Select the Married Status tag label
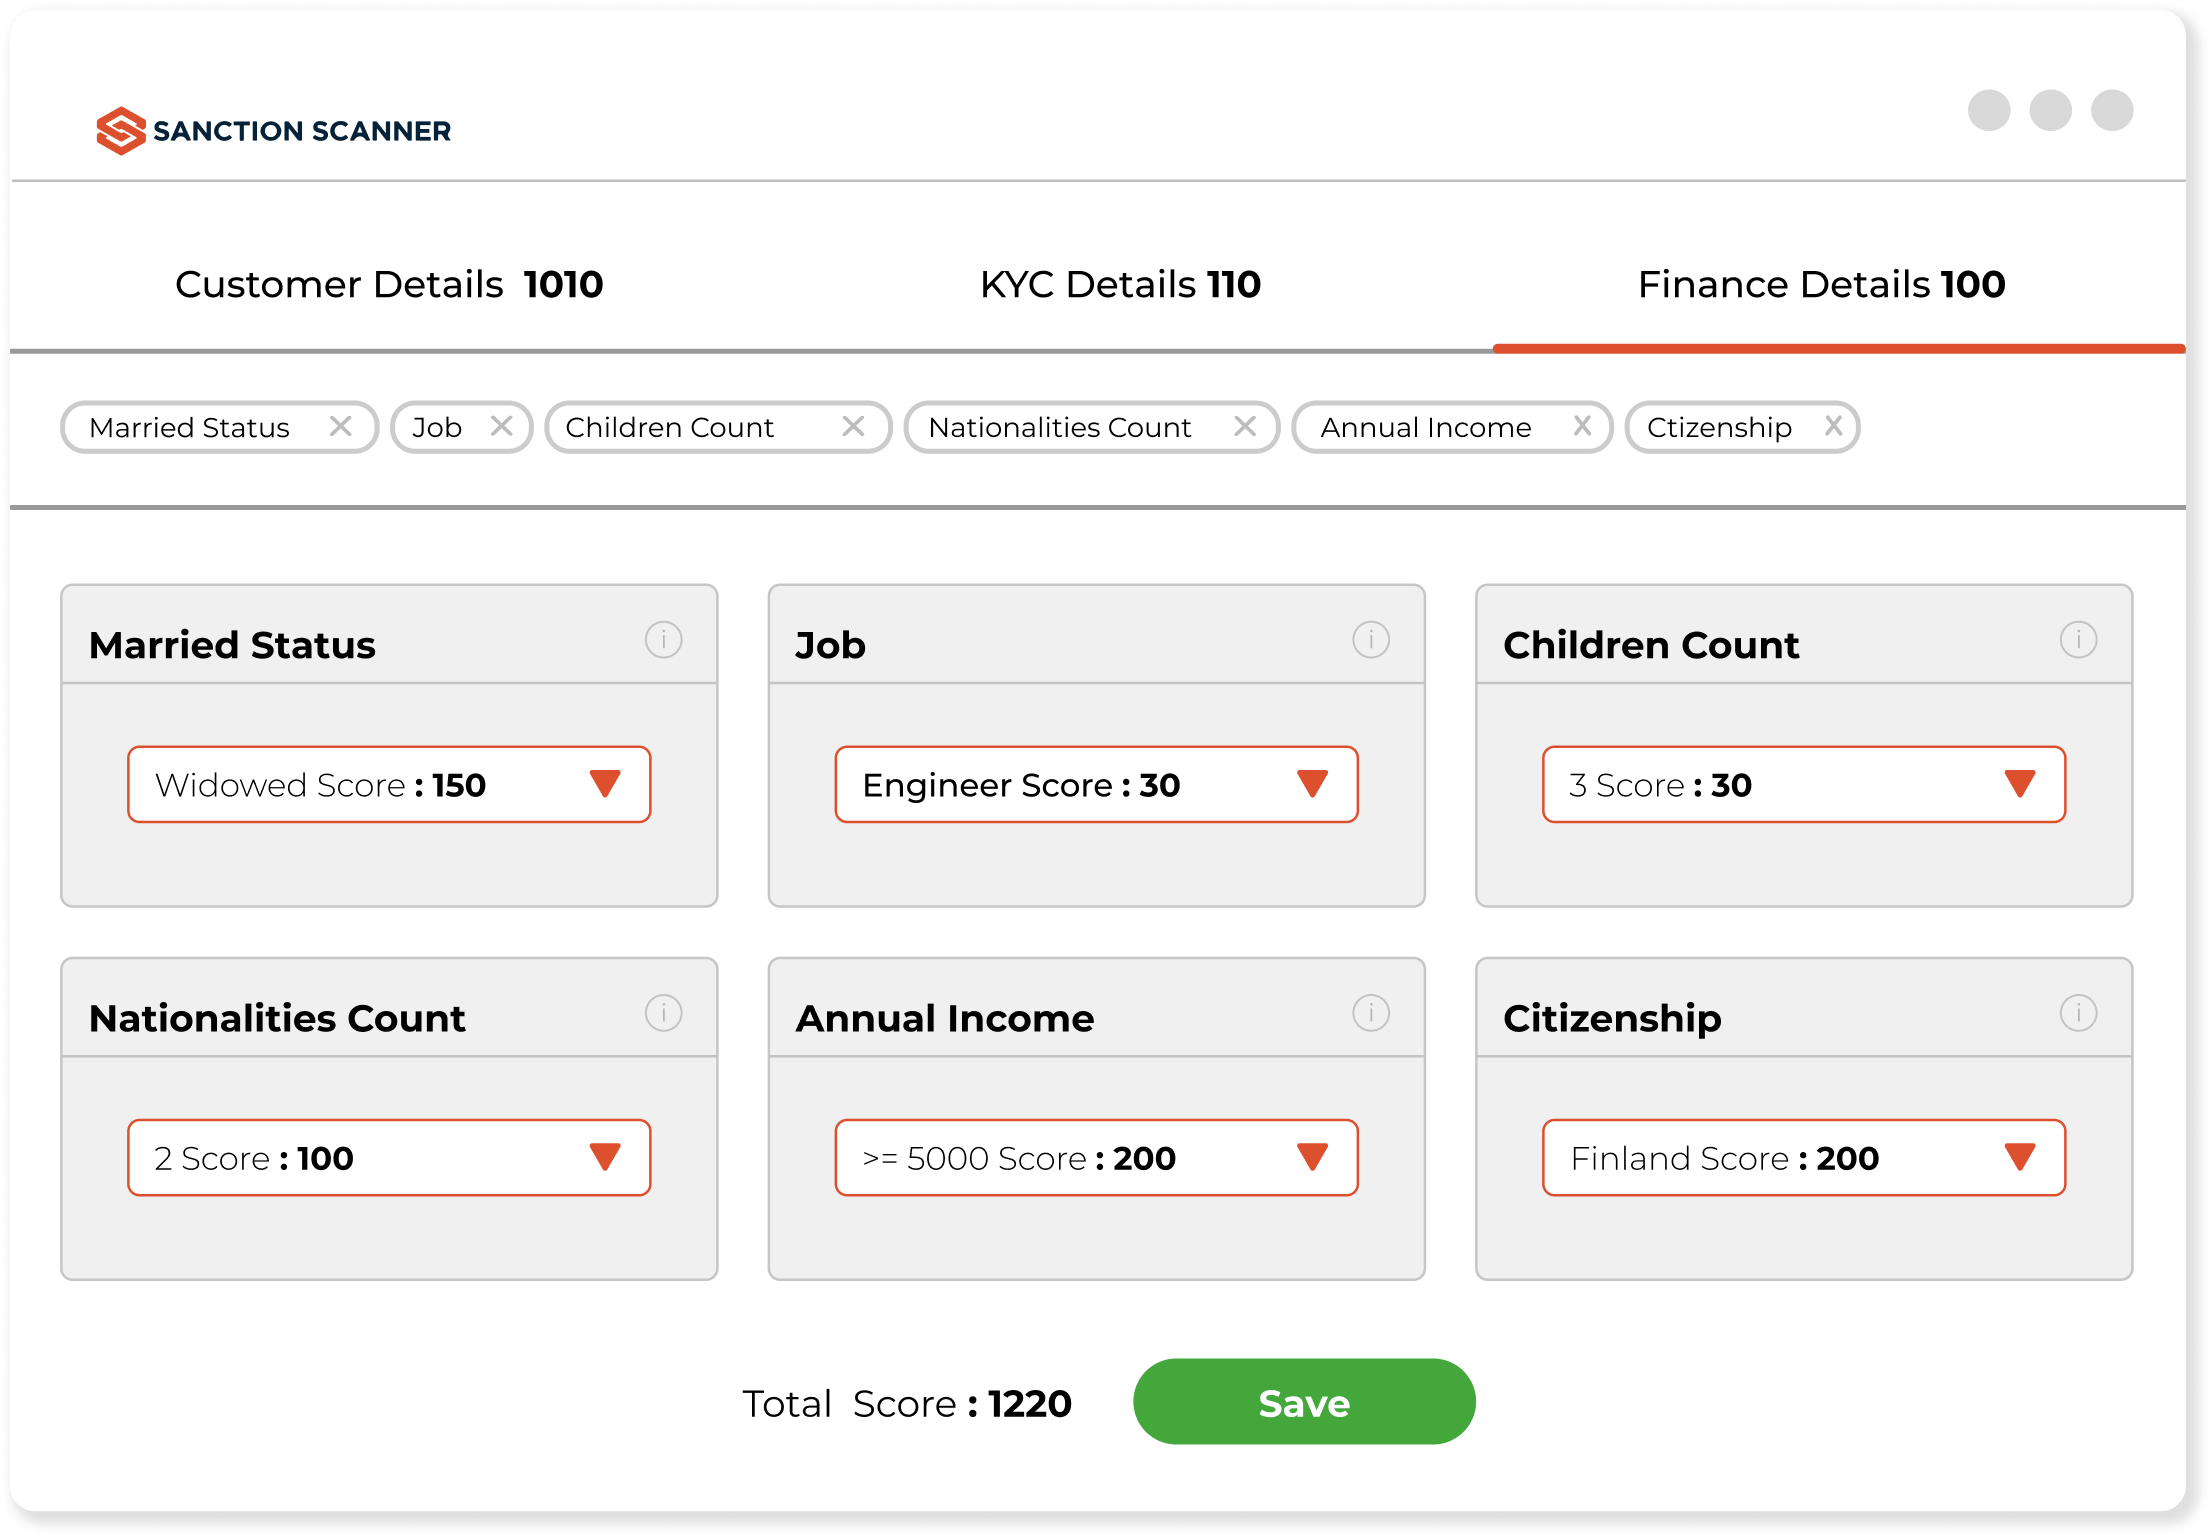Viewport: 2211px width, 1537px height. [190, 428]
